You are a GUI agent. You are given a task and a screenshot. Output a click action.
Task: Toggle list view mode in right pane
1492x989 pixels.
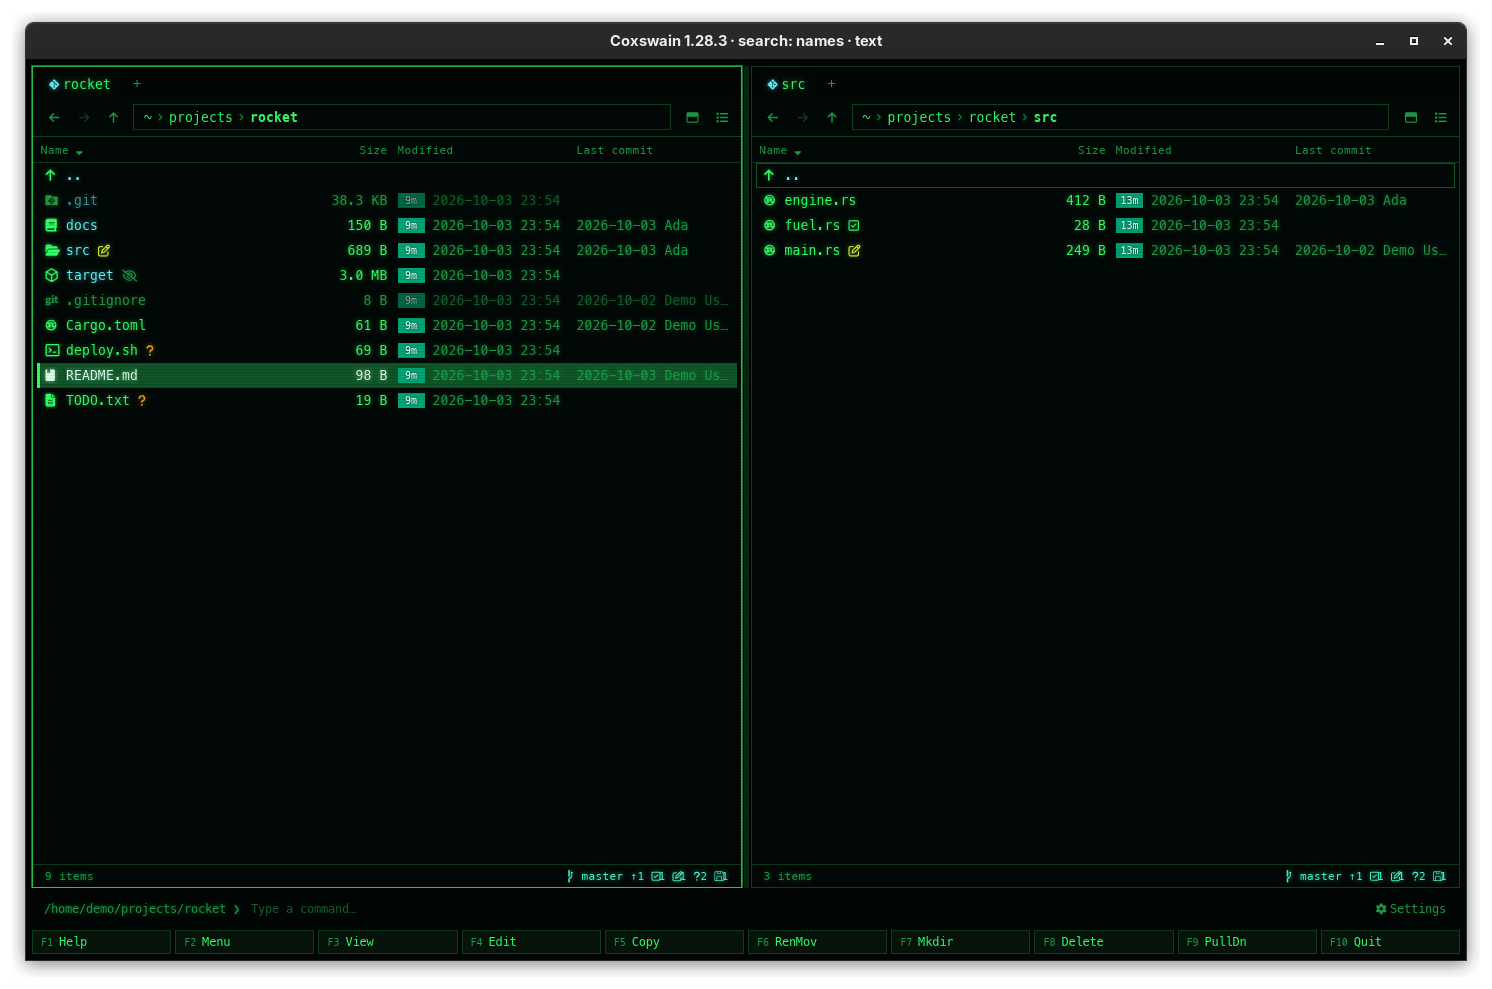(x=1441, y=118)
